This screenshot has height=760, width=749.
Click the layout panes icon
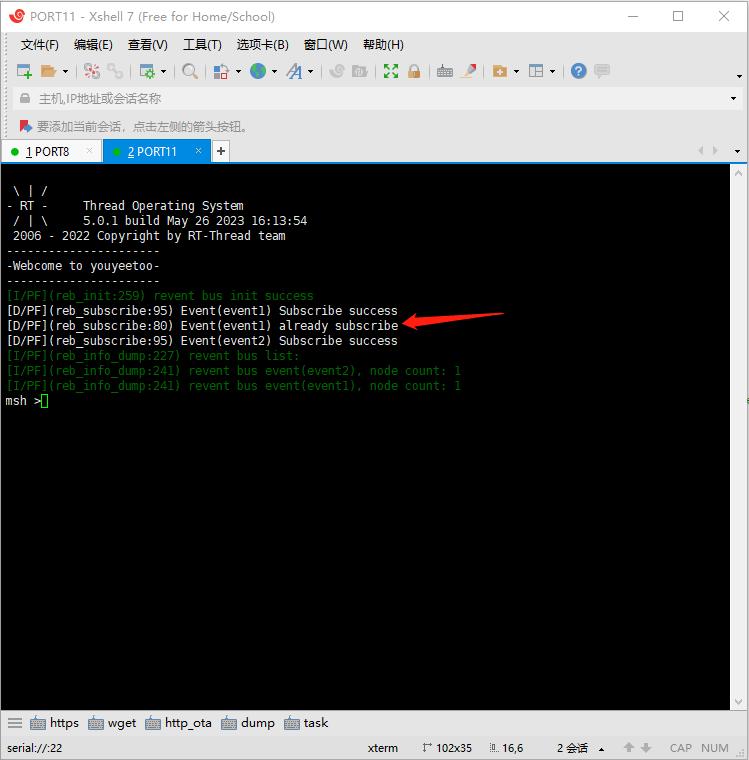536,72
